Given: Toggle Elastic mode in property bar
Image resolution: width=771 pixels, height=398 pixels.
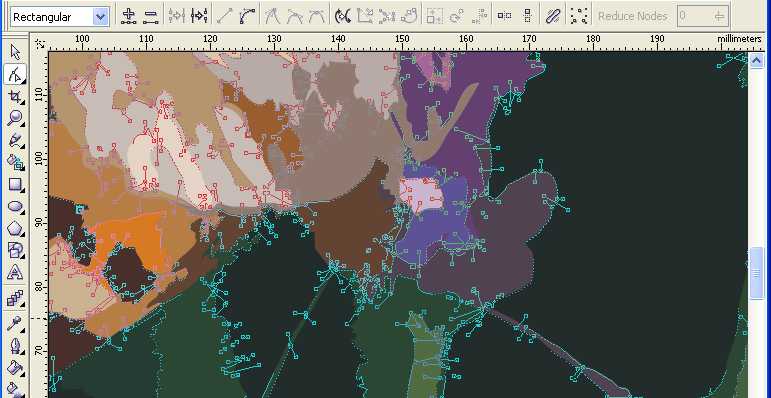Looking at the screenshot, I should [x=553, y=16].
